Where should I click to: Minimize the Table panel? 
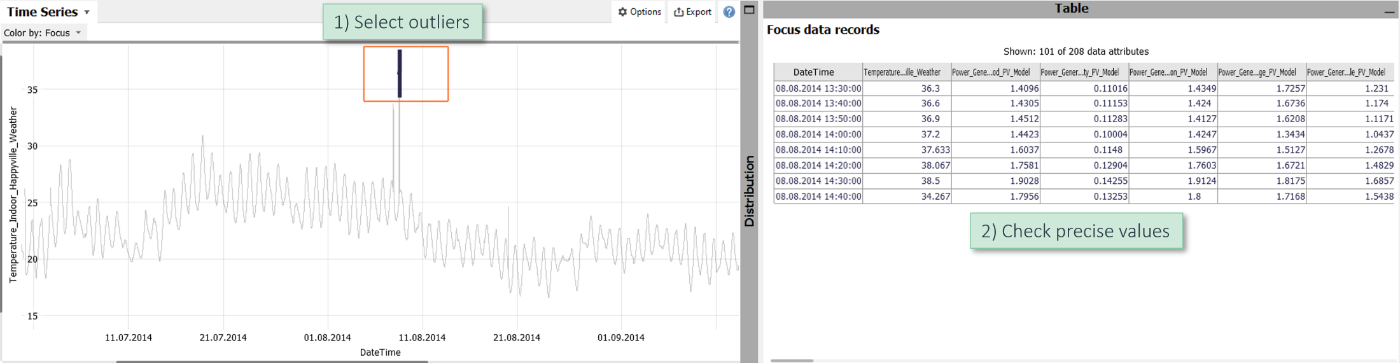point(1388,8)
